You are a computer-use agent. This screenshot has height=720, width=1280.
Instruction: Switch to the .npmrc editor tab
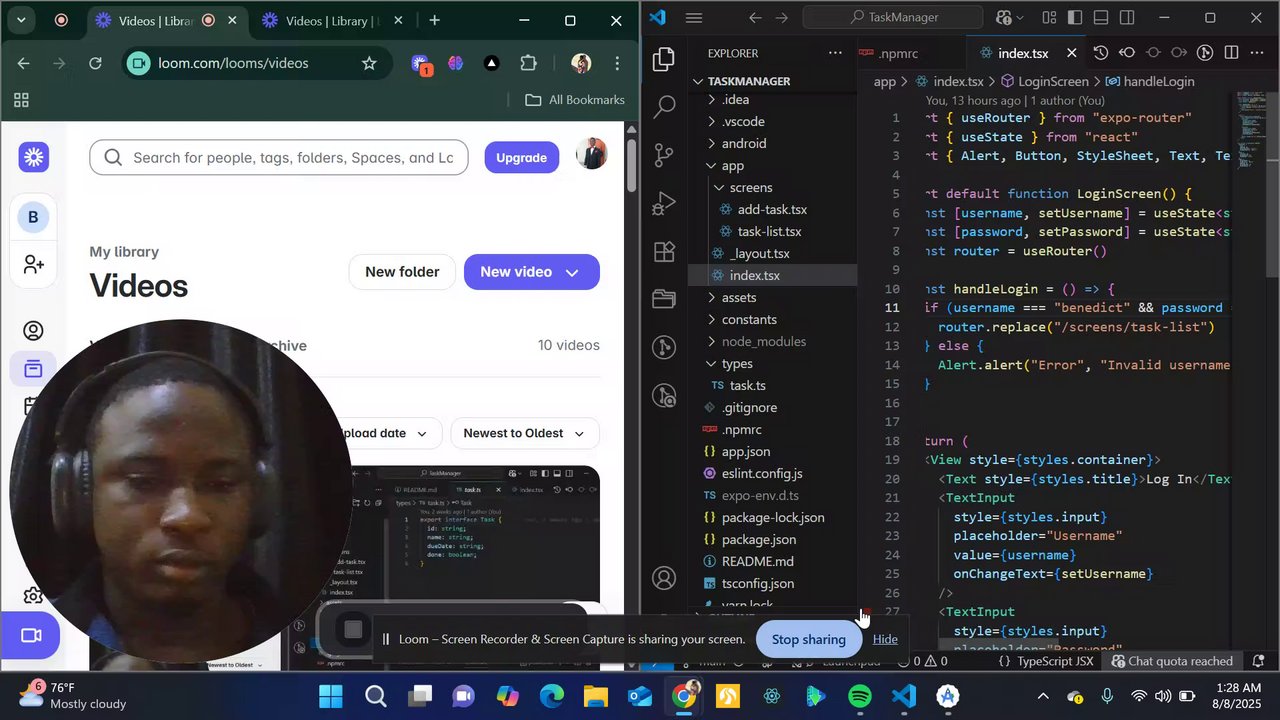(x=898, y=53)
